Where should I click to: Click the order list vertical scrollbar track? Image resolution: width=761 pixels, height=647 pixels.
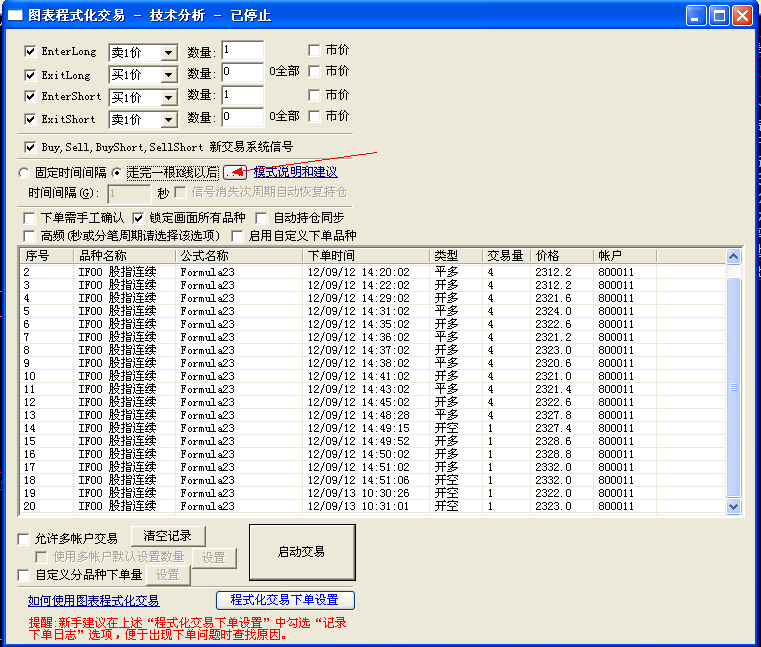pyautogui.click(x=734, y=440)
